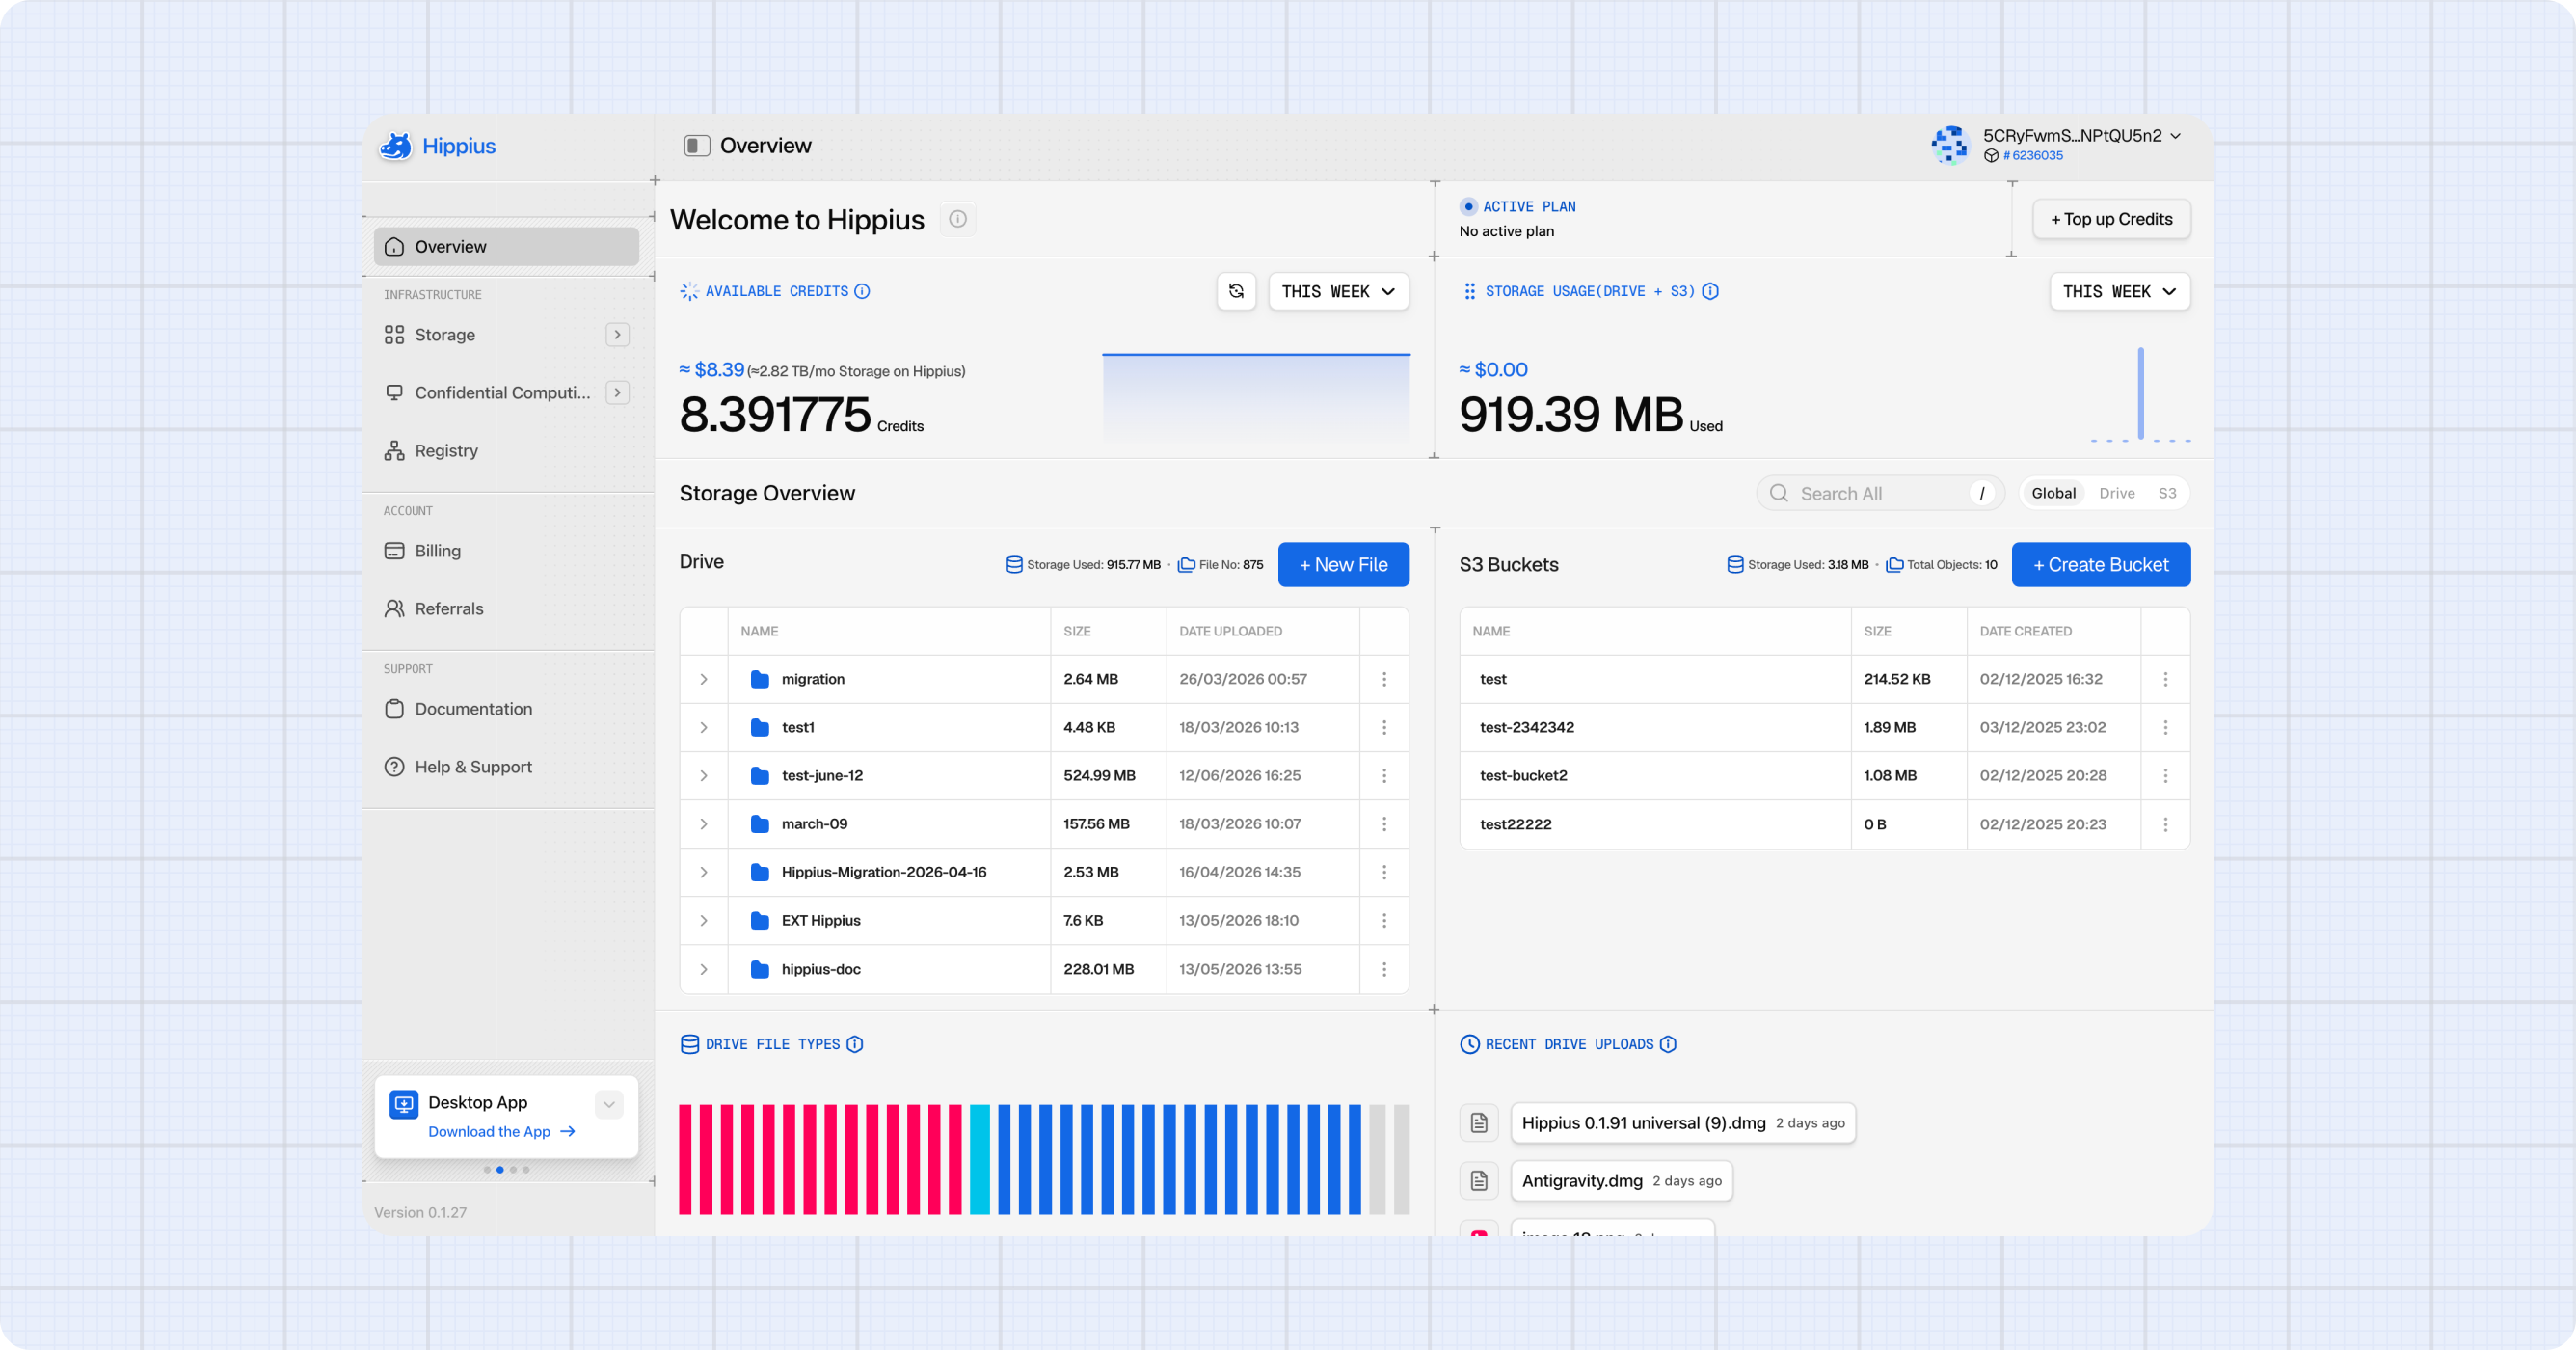2576x1350 pixels.
Task: Open the EXT Hippius folder name
Action: pos(820,920)
